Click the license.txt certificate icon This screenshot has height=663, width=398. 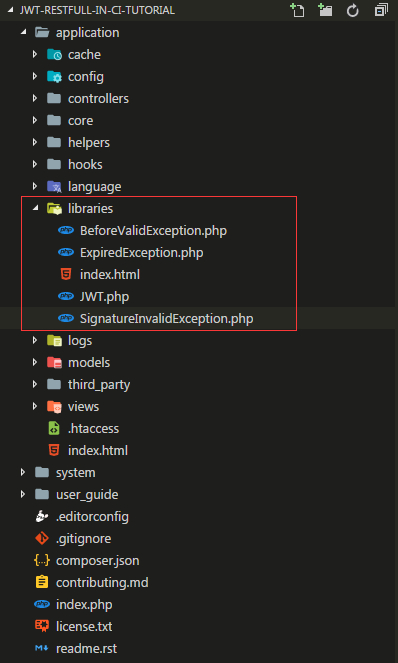(42, 626)
